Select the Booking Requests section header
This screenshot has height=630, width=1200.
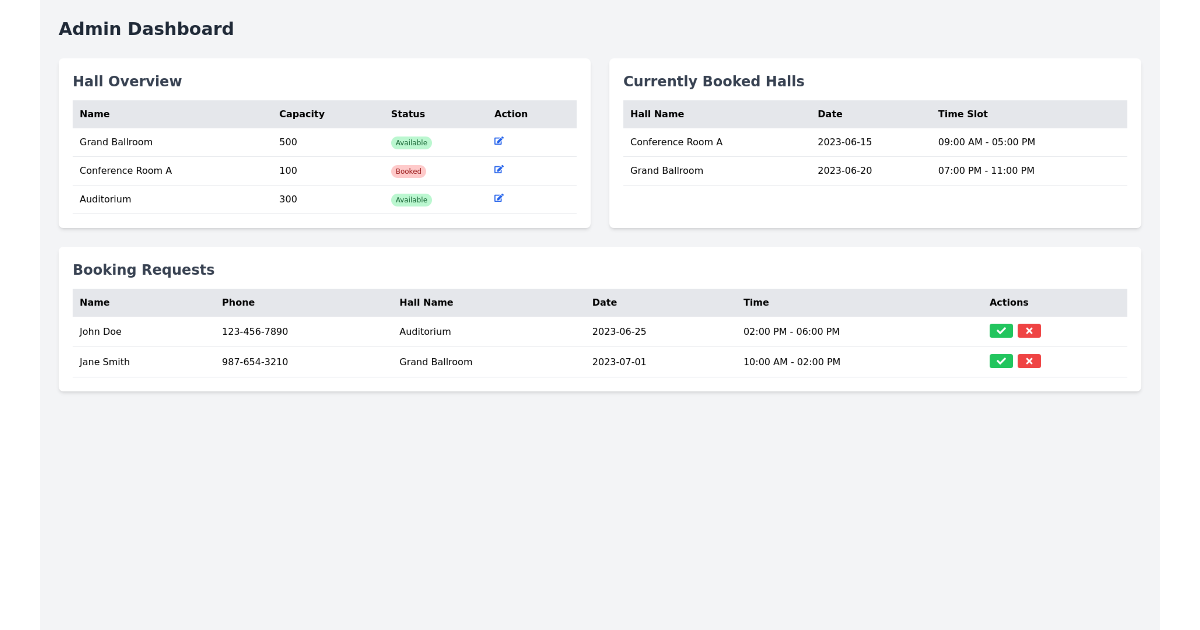143,270
